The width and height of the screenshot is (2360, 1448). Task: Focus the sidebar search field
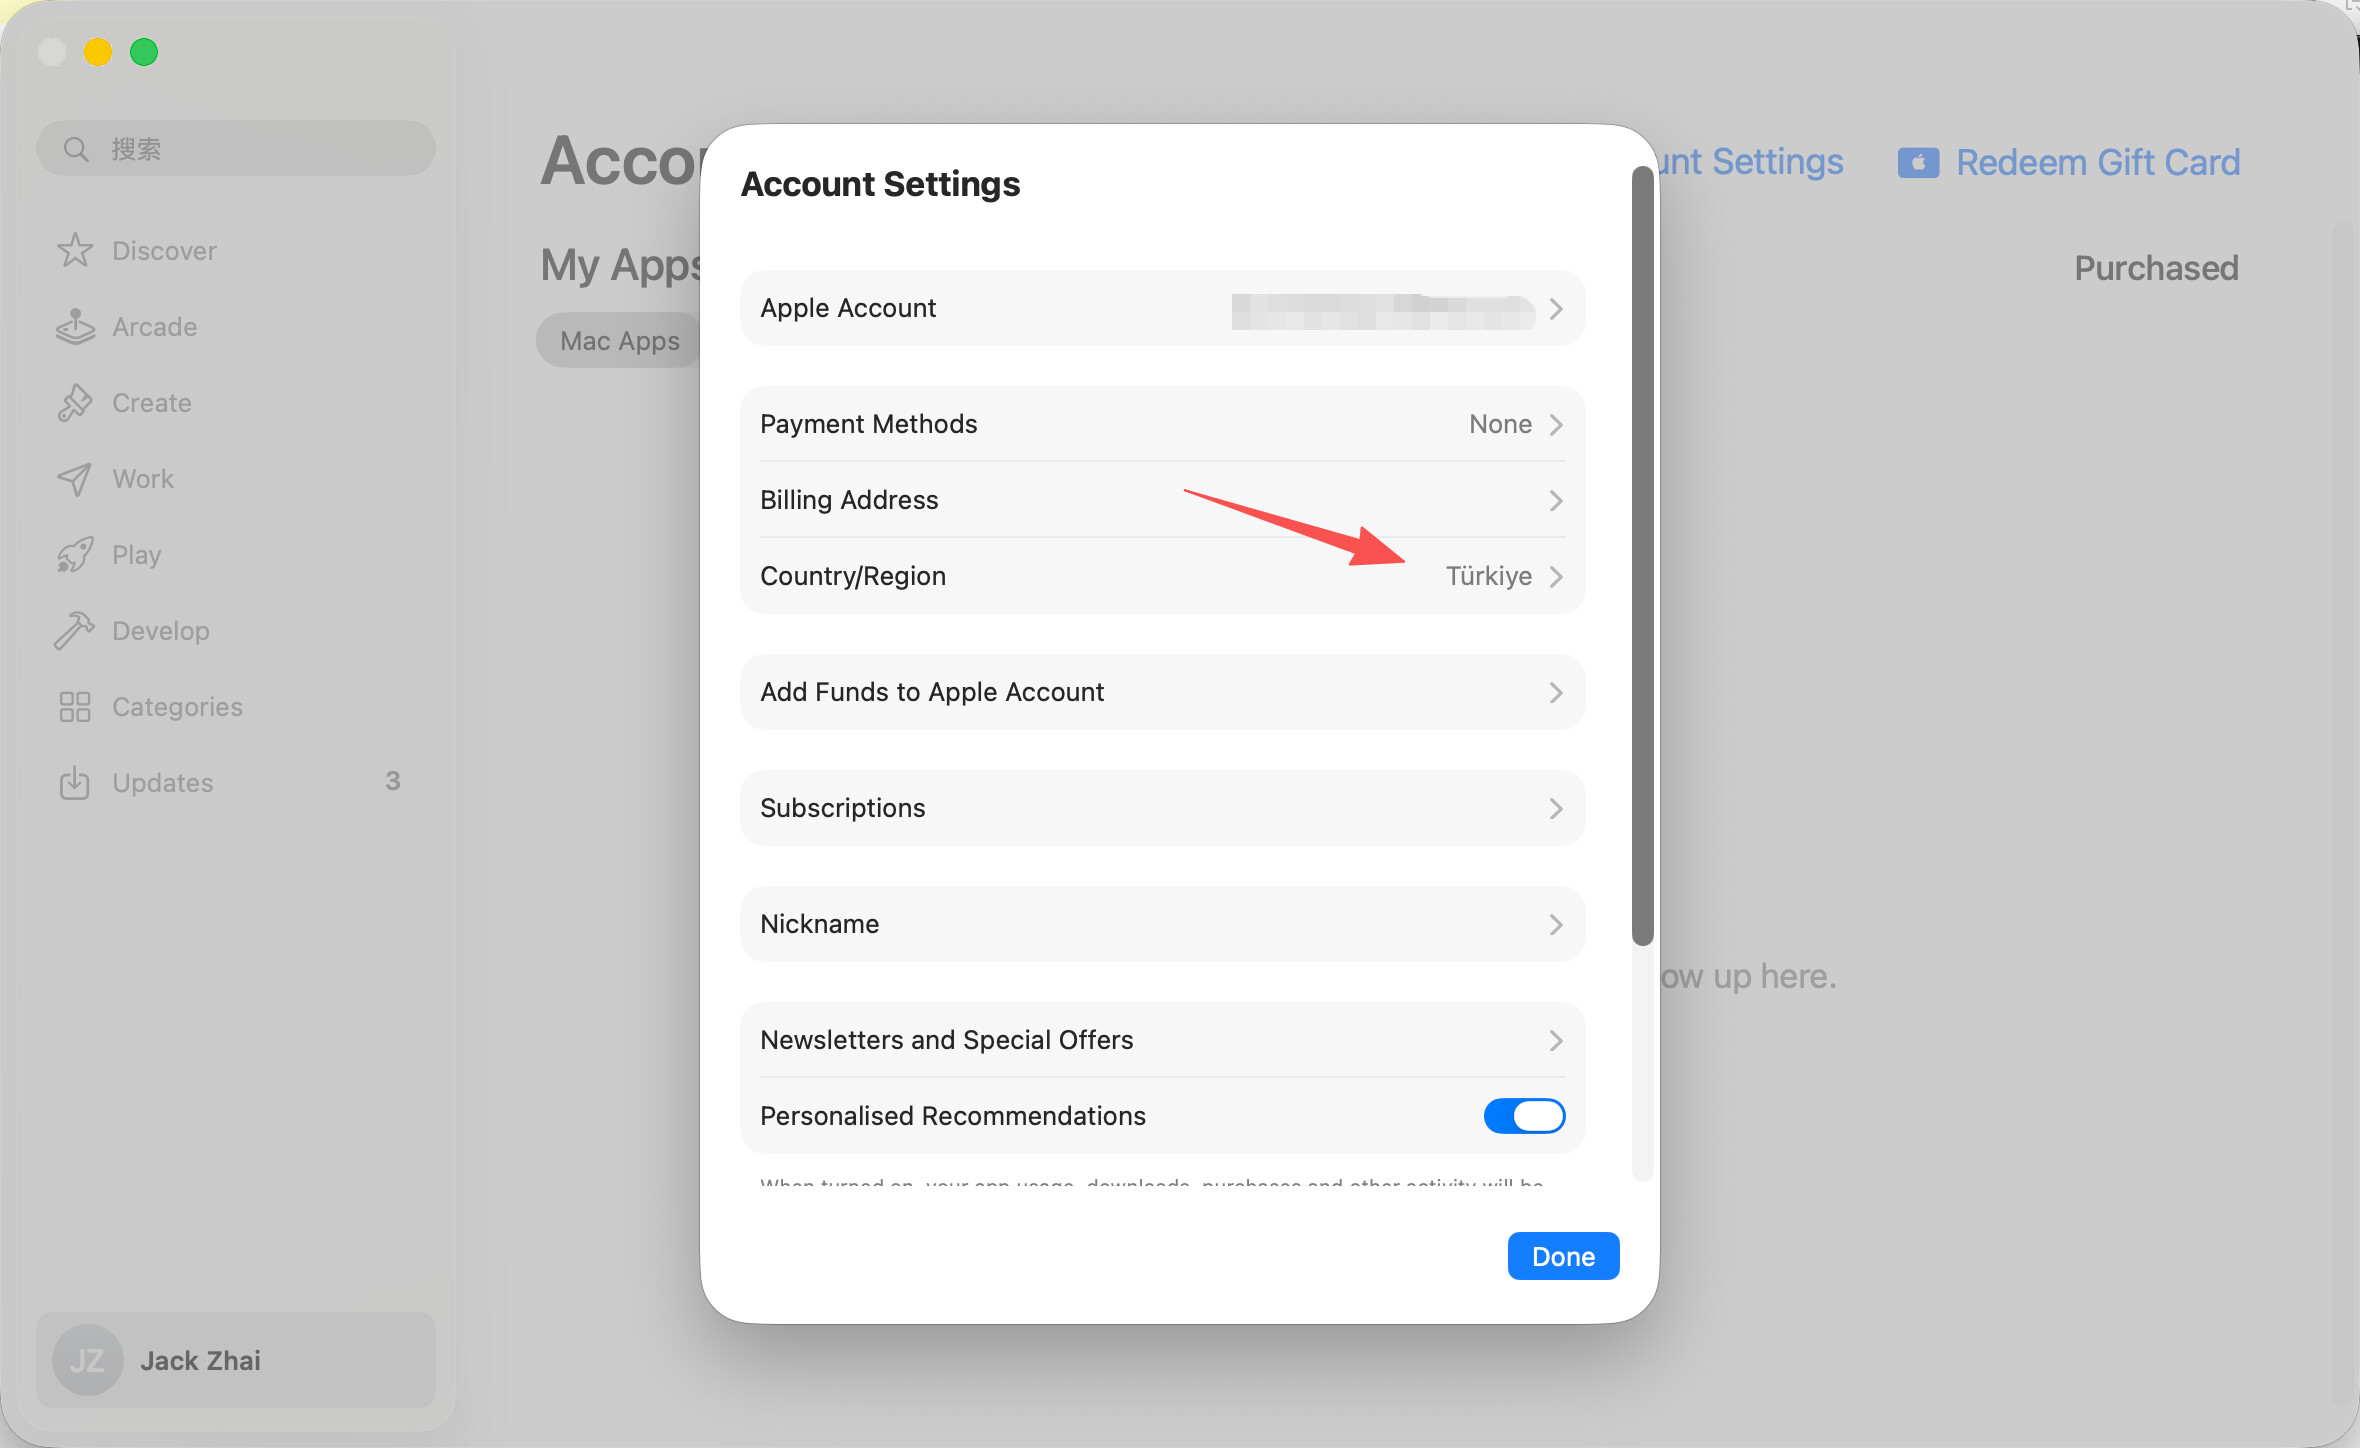(x=236, y=148)
